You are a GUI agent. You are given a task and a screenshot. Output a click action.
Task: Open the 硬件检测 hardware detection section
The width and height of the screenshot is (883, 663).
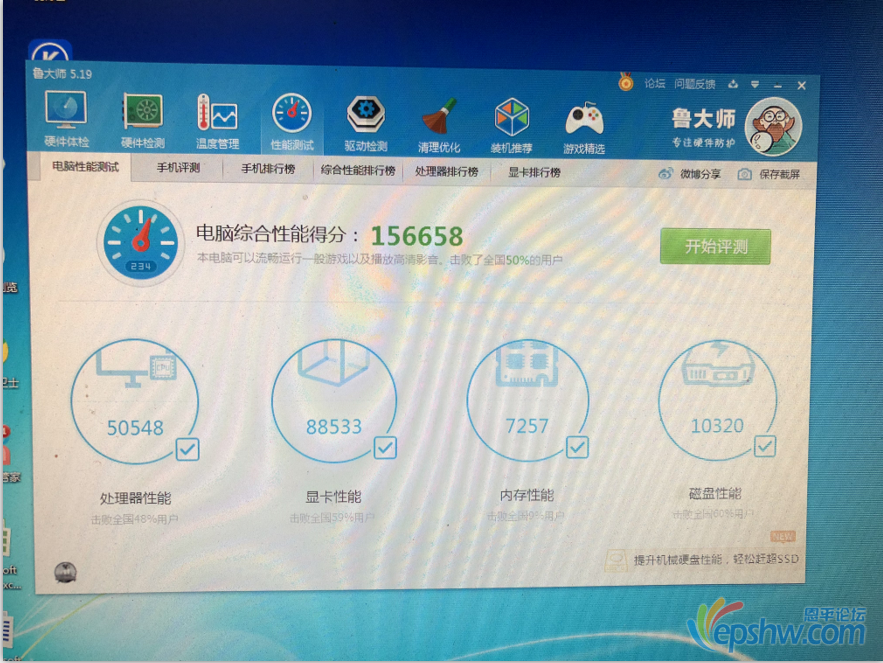pos(142,121)
